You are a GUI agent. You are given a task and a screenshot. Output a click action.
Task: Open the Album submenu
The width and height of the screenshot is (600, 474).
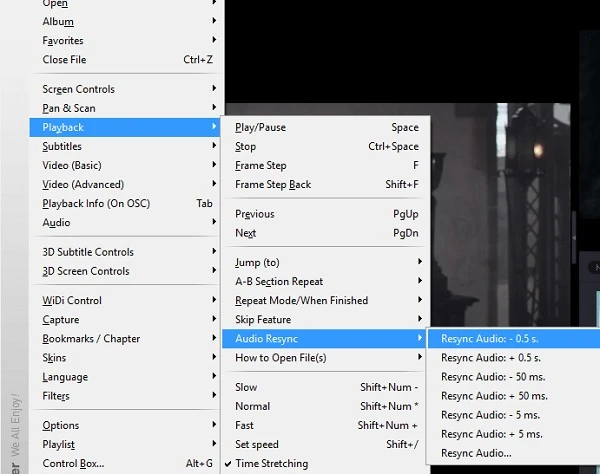tap(124, 21)
